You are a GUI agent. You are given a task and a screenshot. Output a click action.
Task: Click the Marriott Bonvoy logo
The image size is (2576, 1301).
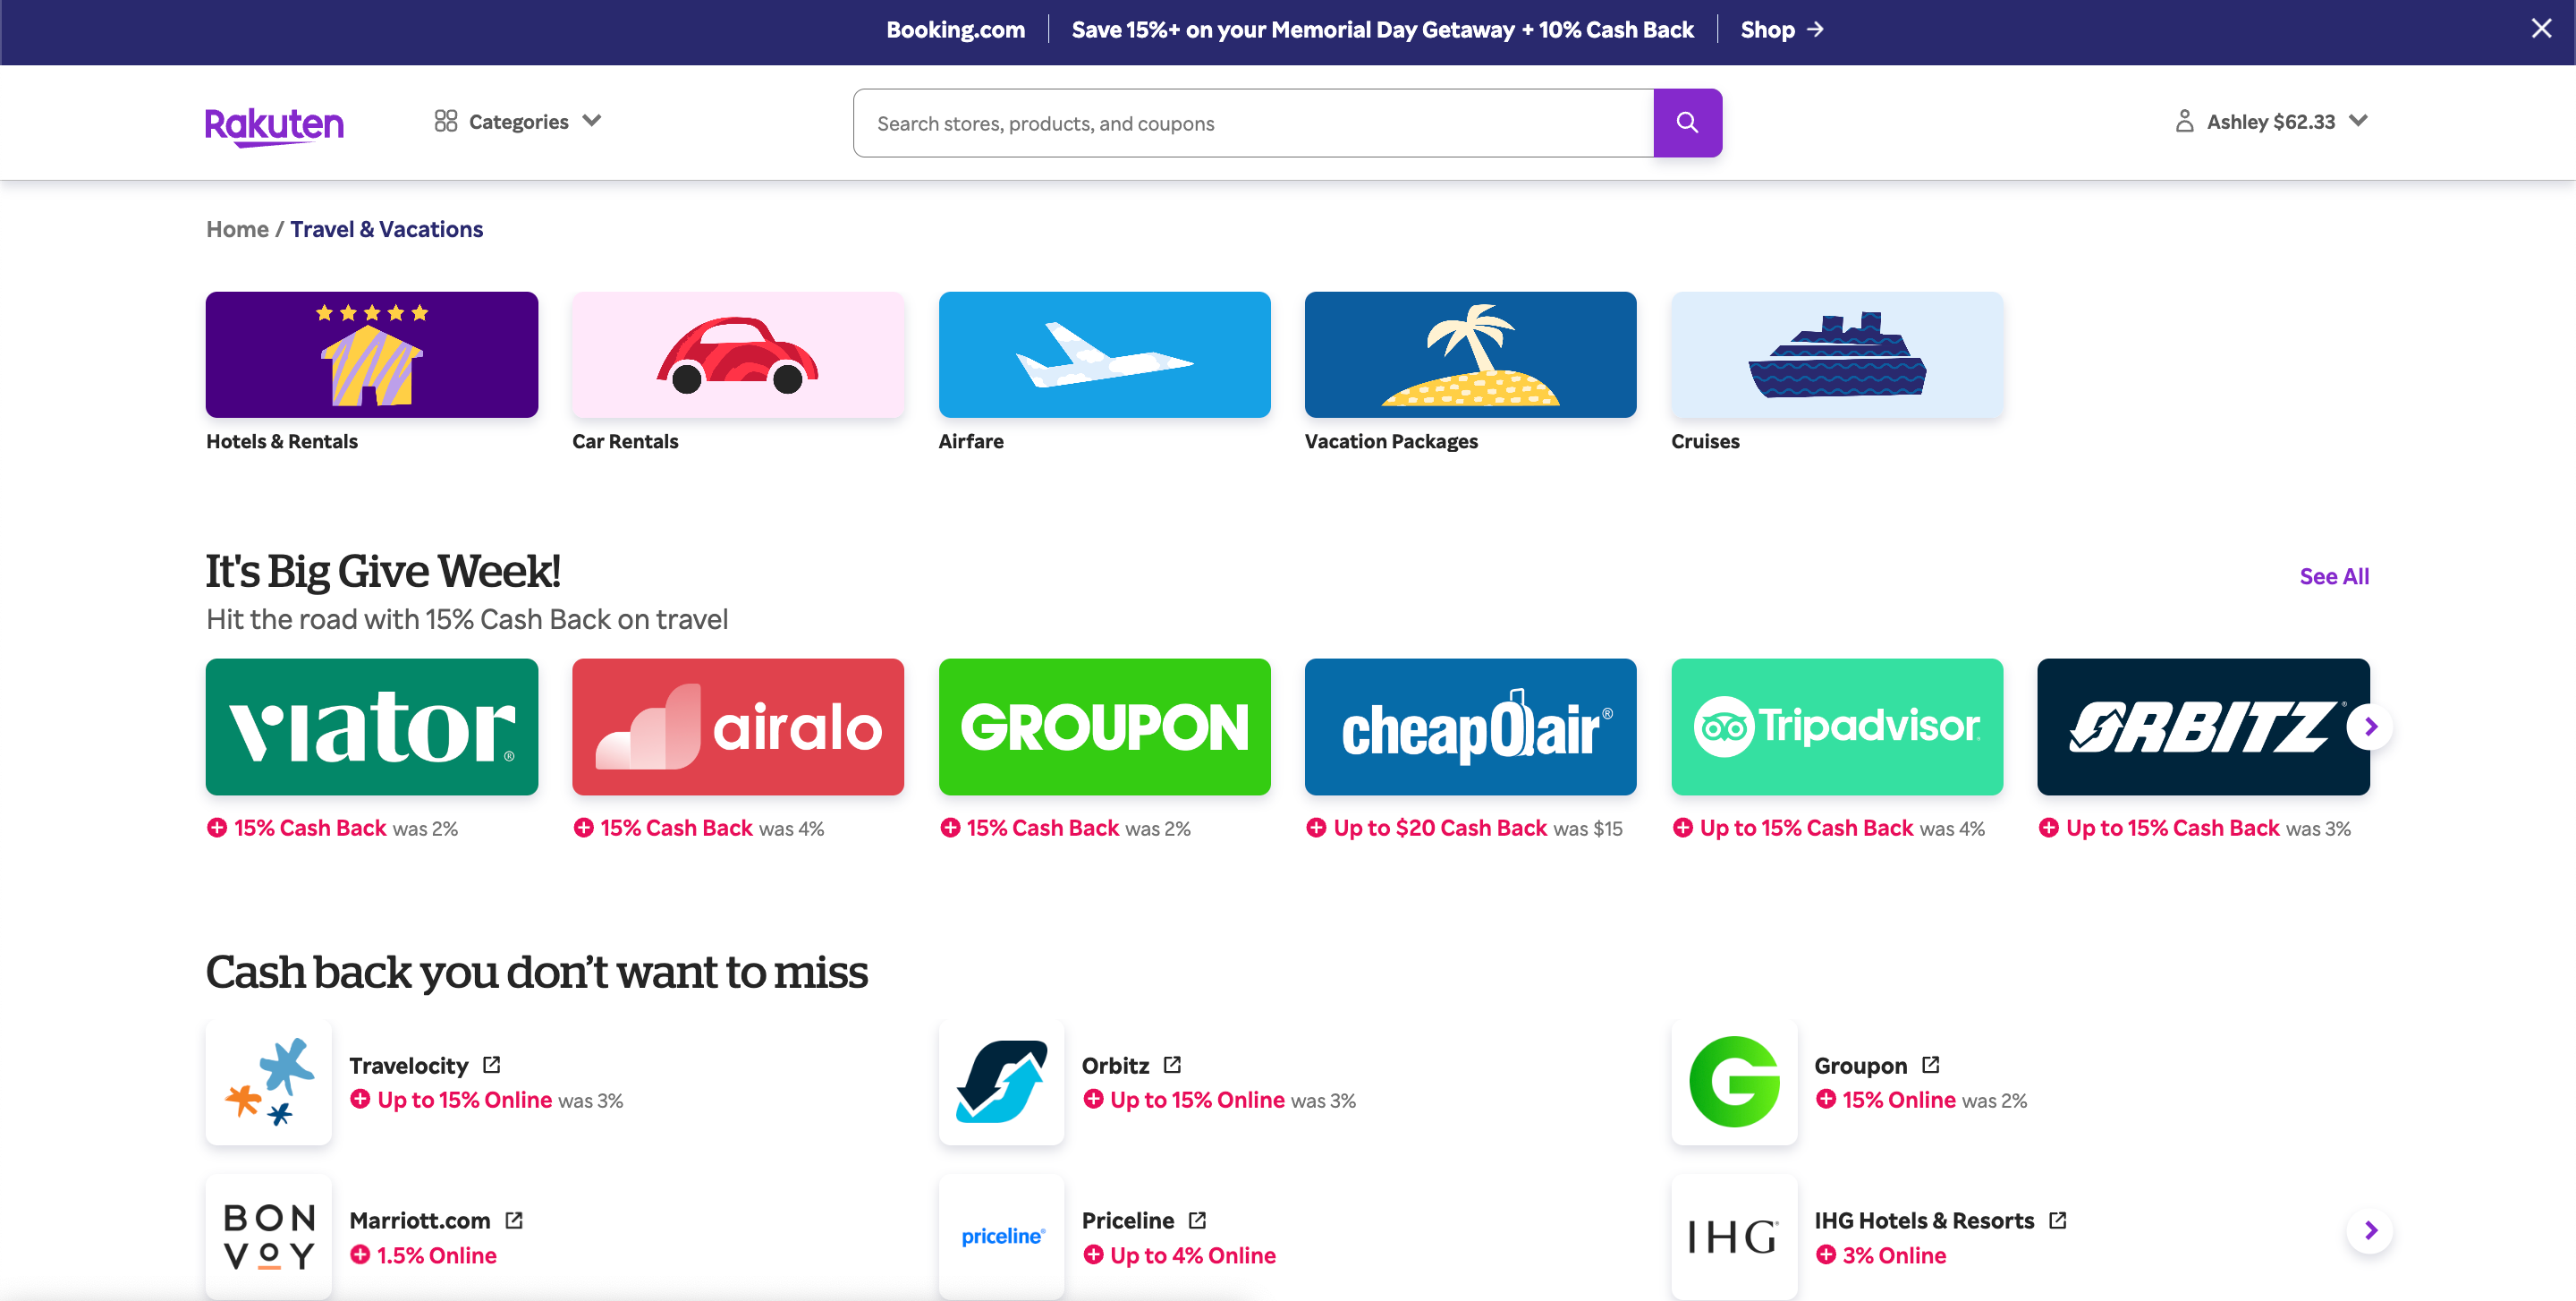click(x=268, y=1236)
